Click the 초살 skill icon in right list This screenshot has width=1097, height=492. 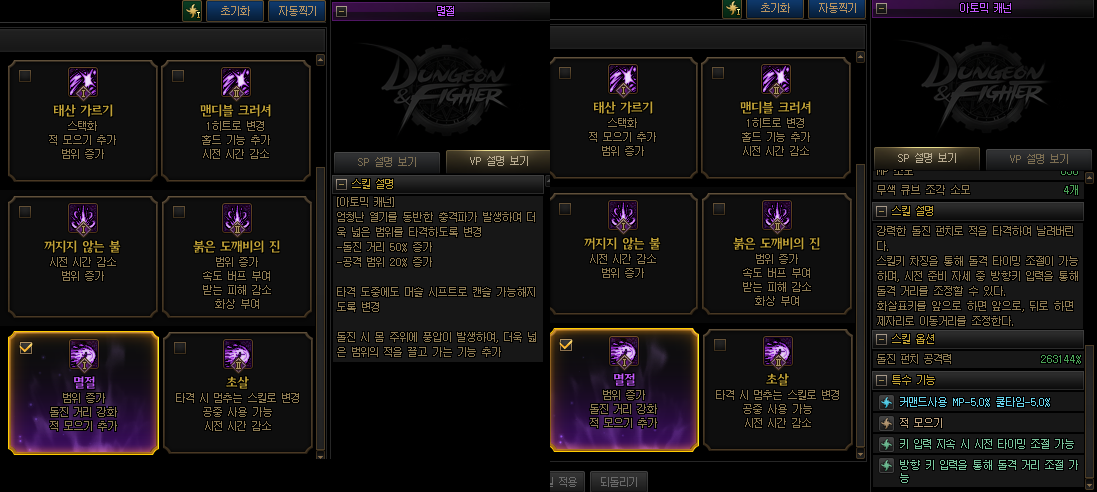tap(777, 351)
